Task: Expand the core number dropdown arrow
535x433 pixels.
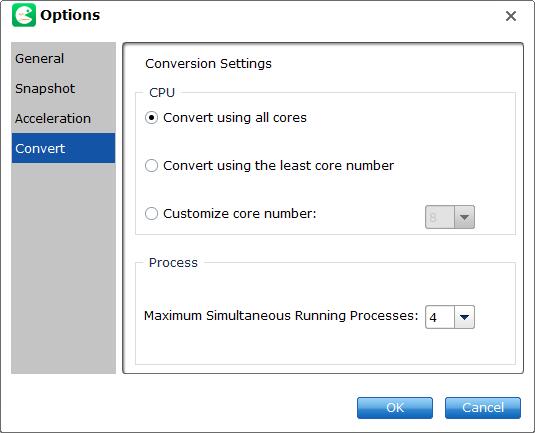Action: tap(464, 217)
